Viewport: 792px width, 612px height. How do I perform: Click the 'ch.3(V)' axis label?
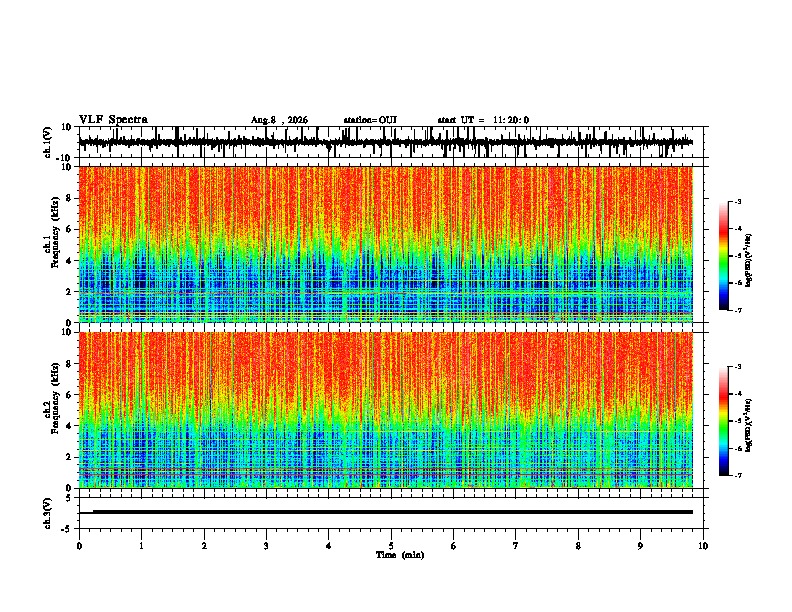pyautogui.click(x=48, y=513)
